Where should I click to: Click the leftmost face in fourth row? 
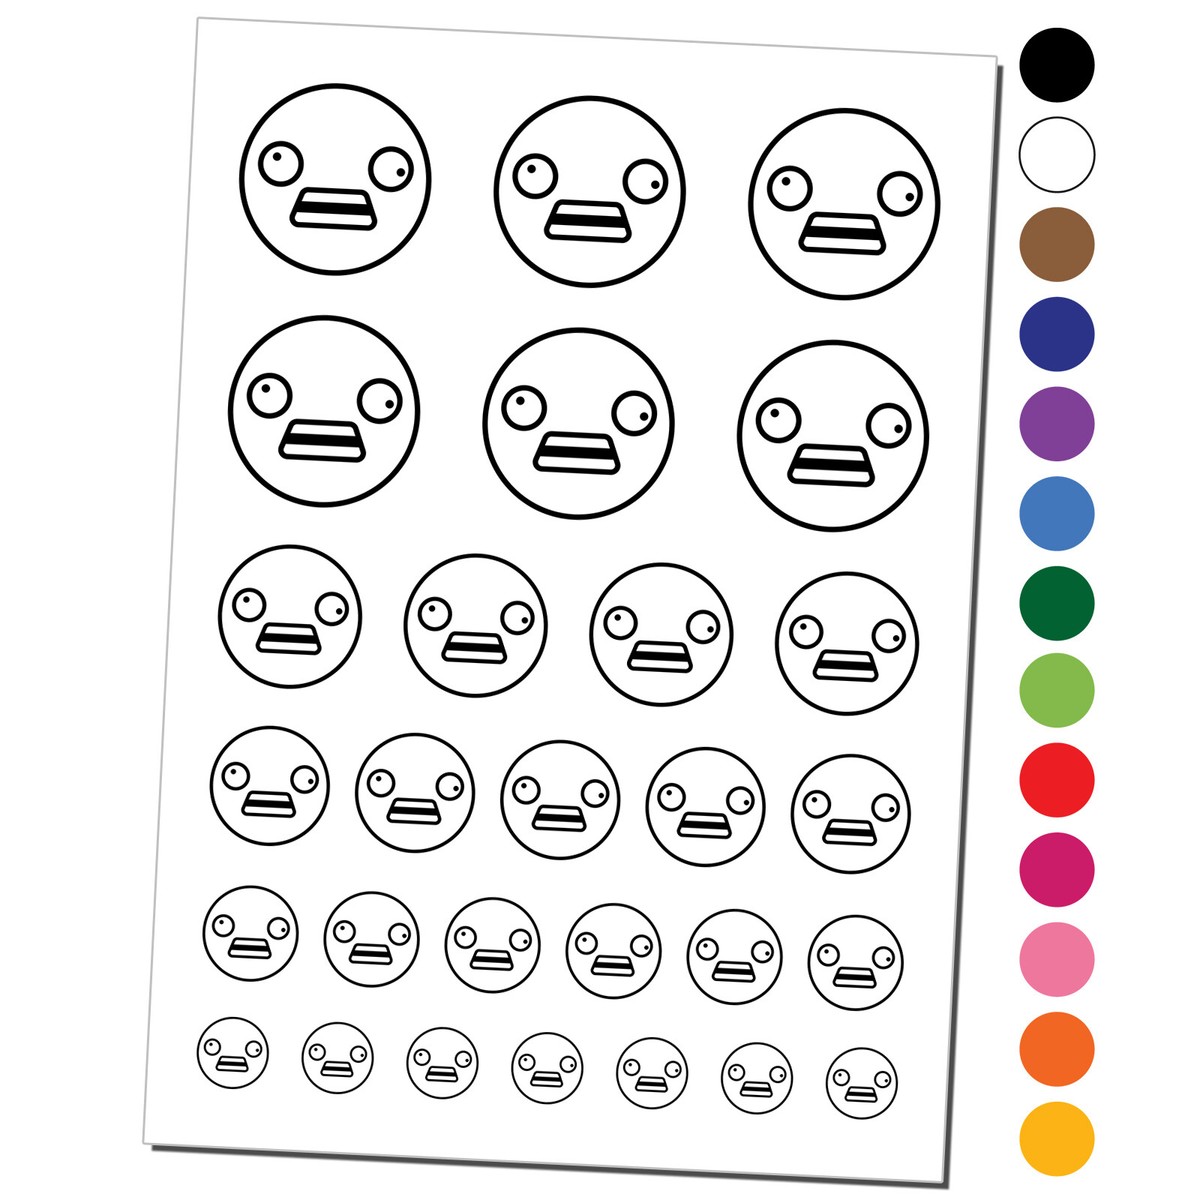pos(270,786)
